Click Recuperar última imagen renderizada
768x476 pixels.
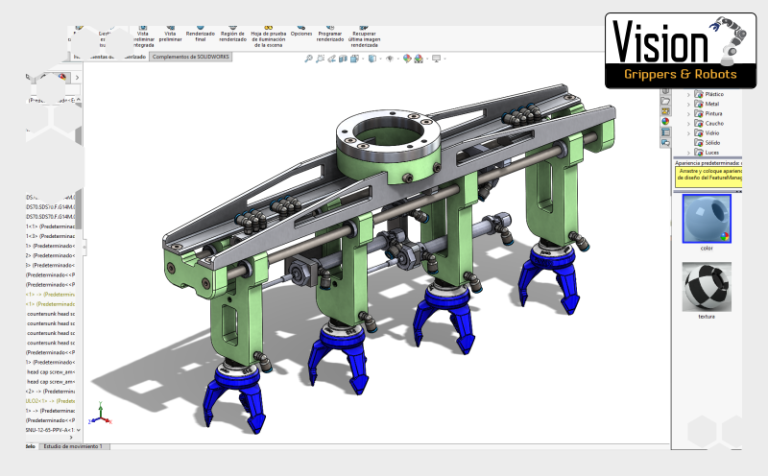point(363,37)
